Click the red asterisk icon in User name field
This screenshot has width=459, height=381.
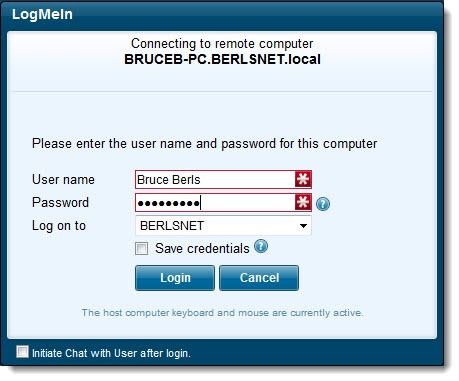coord(303,179)
